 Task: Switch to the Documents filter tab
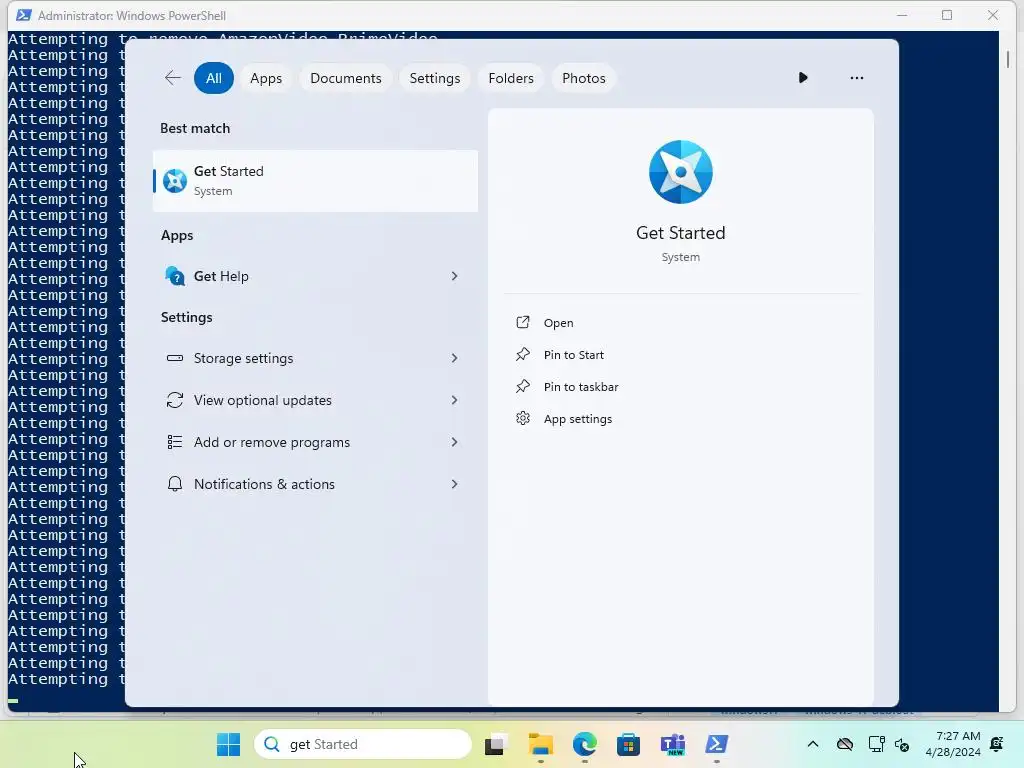(345, 78)
